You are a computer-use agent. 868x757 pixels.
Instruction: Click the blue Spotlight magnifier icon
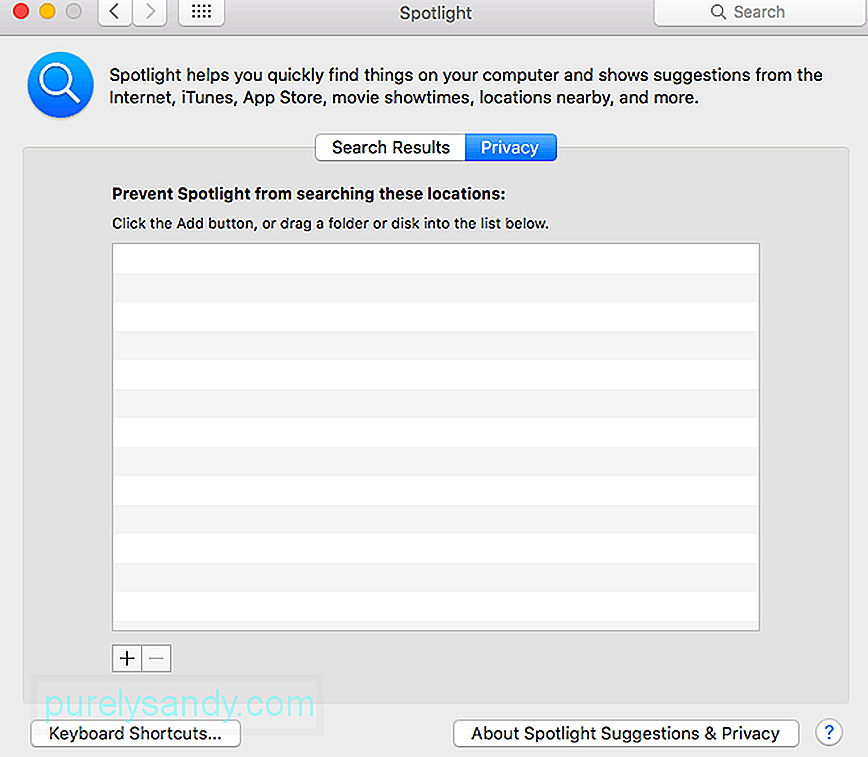pos(60,85)
